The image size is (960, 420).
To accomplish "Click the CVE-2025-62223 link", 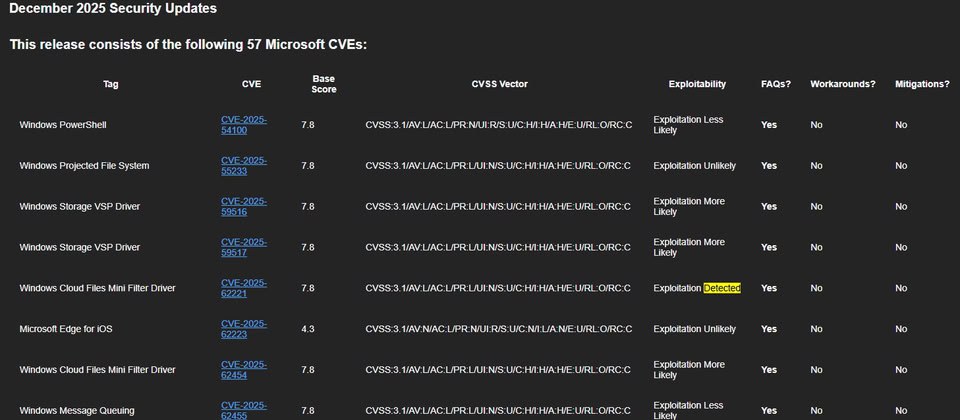I will pos(243,329).
